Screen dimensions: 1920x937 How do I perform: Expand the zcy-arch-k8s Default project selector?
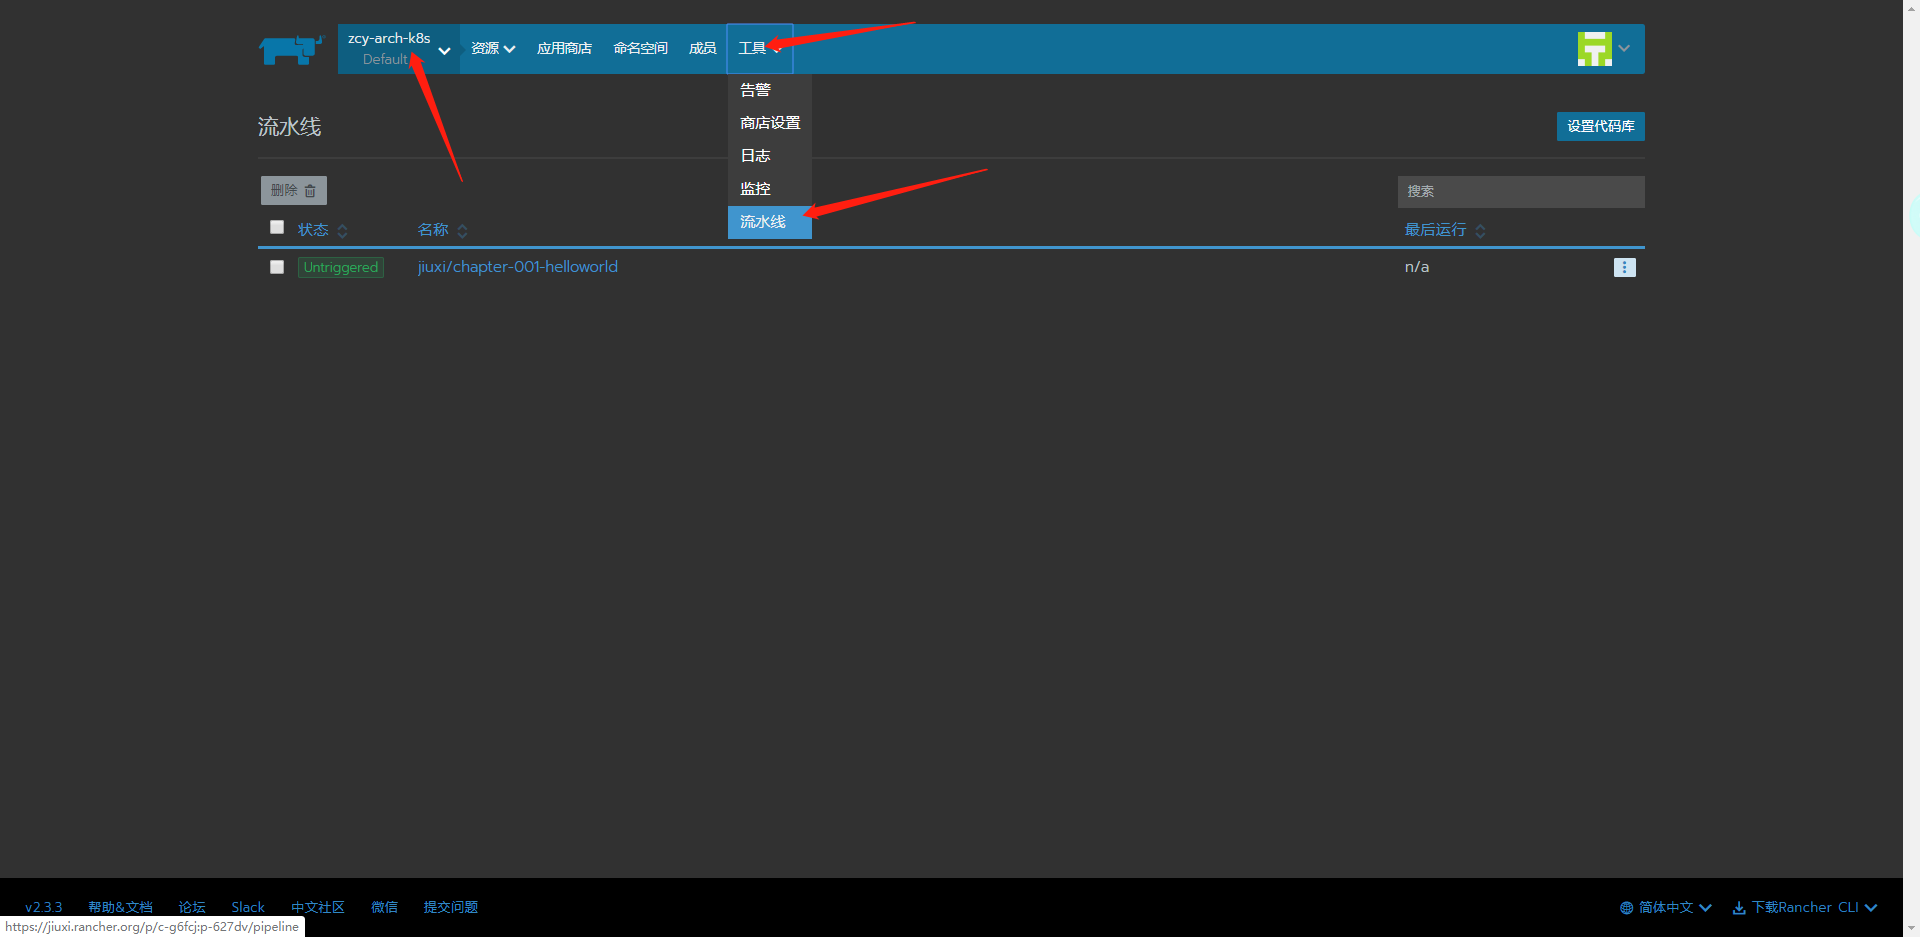tap(399, 49)
